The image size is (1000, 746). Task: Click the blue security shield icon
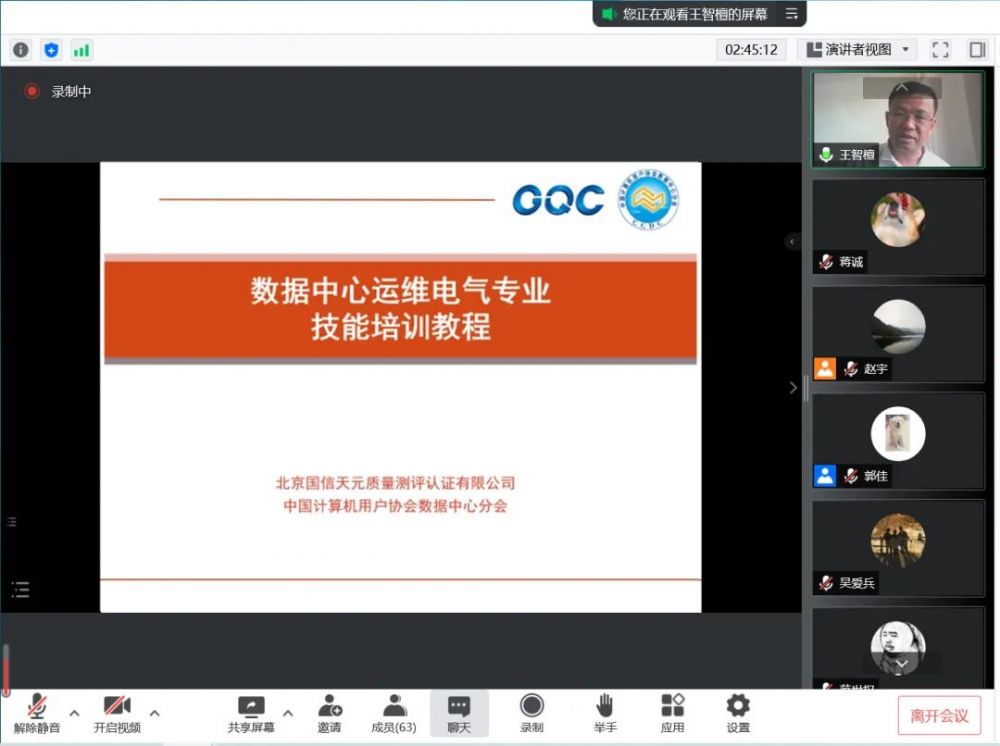[51, 50]
